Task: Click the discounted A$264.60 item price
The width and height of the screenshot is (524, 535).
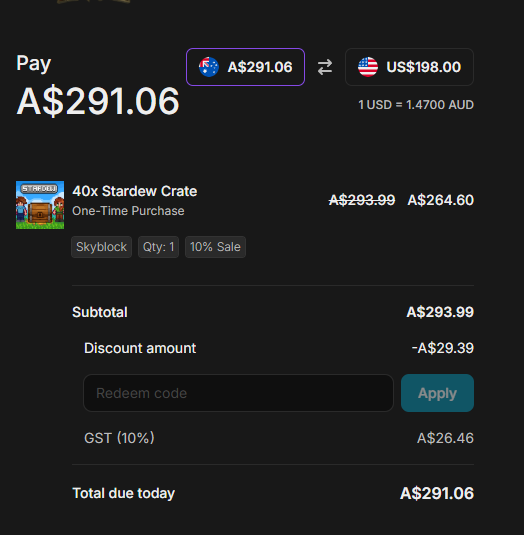Action: tap(440, 200)
